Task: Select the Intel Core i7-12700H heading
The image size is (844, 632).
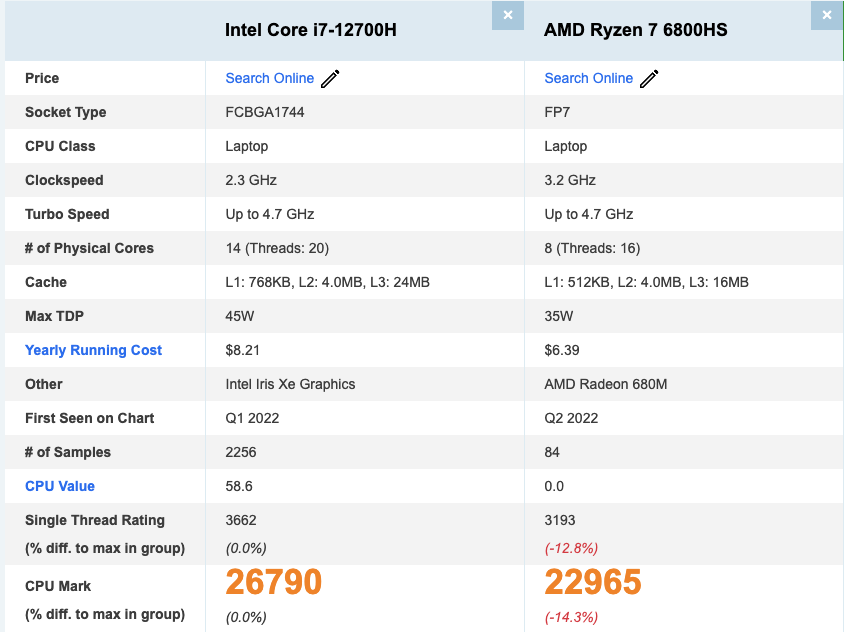Action: 311,30
